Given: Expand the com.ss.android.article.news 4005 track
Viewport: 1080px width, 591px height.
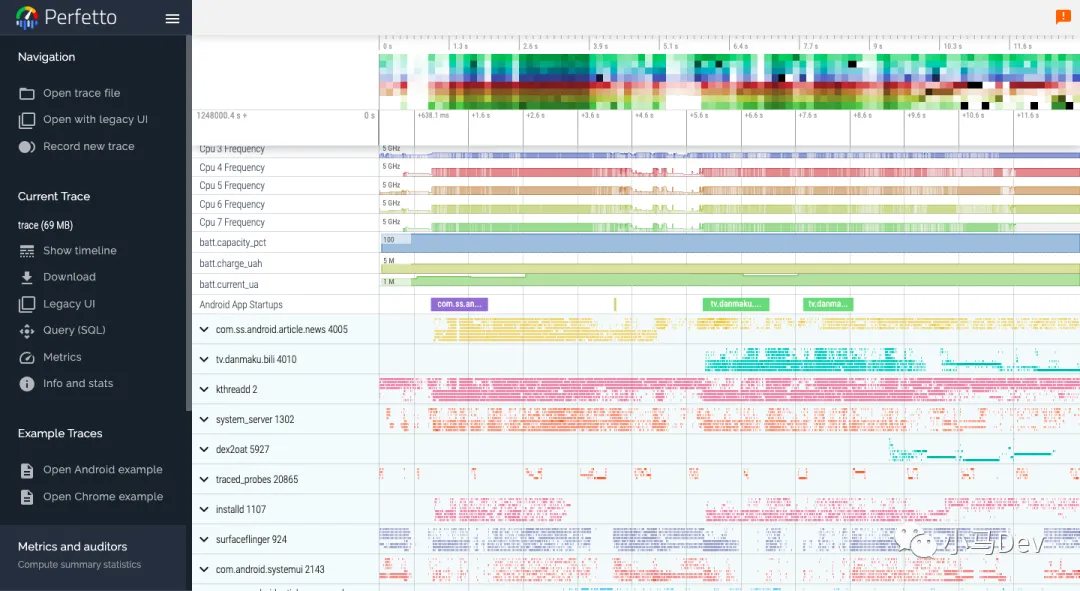Looking at the screenshot, I should point(205,329).
